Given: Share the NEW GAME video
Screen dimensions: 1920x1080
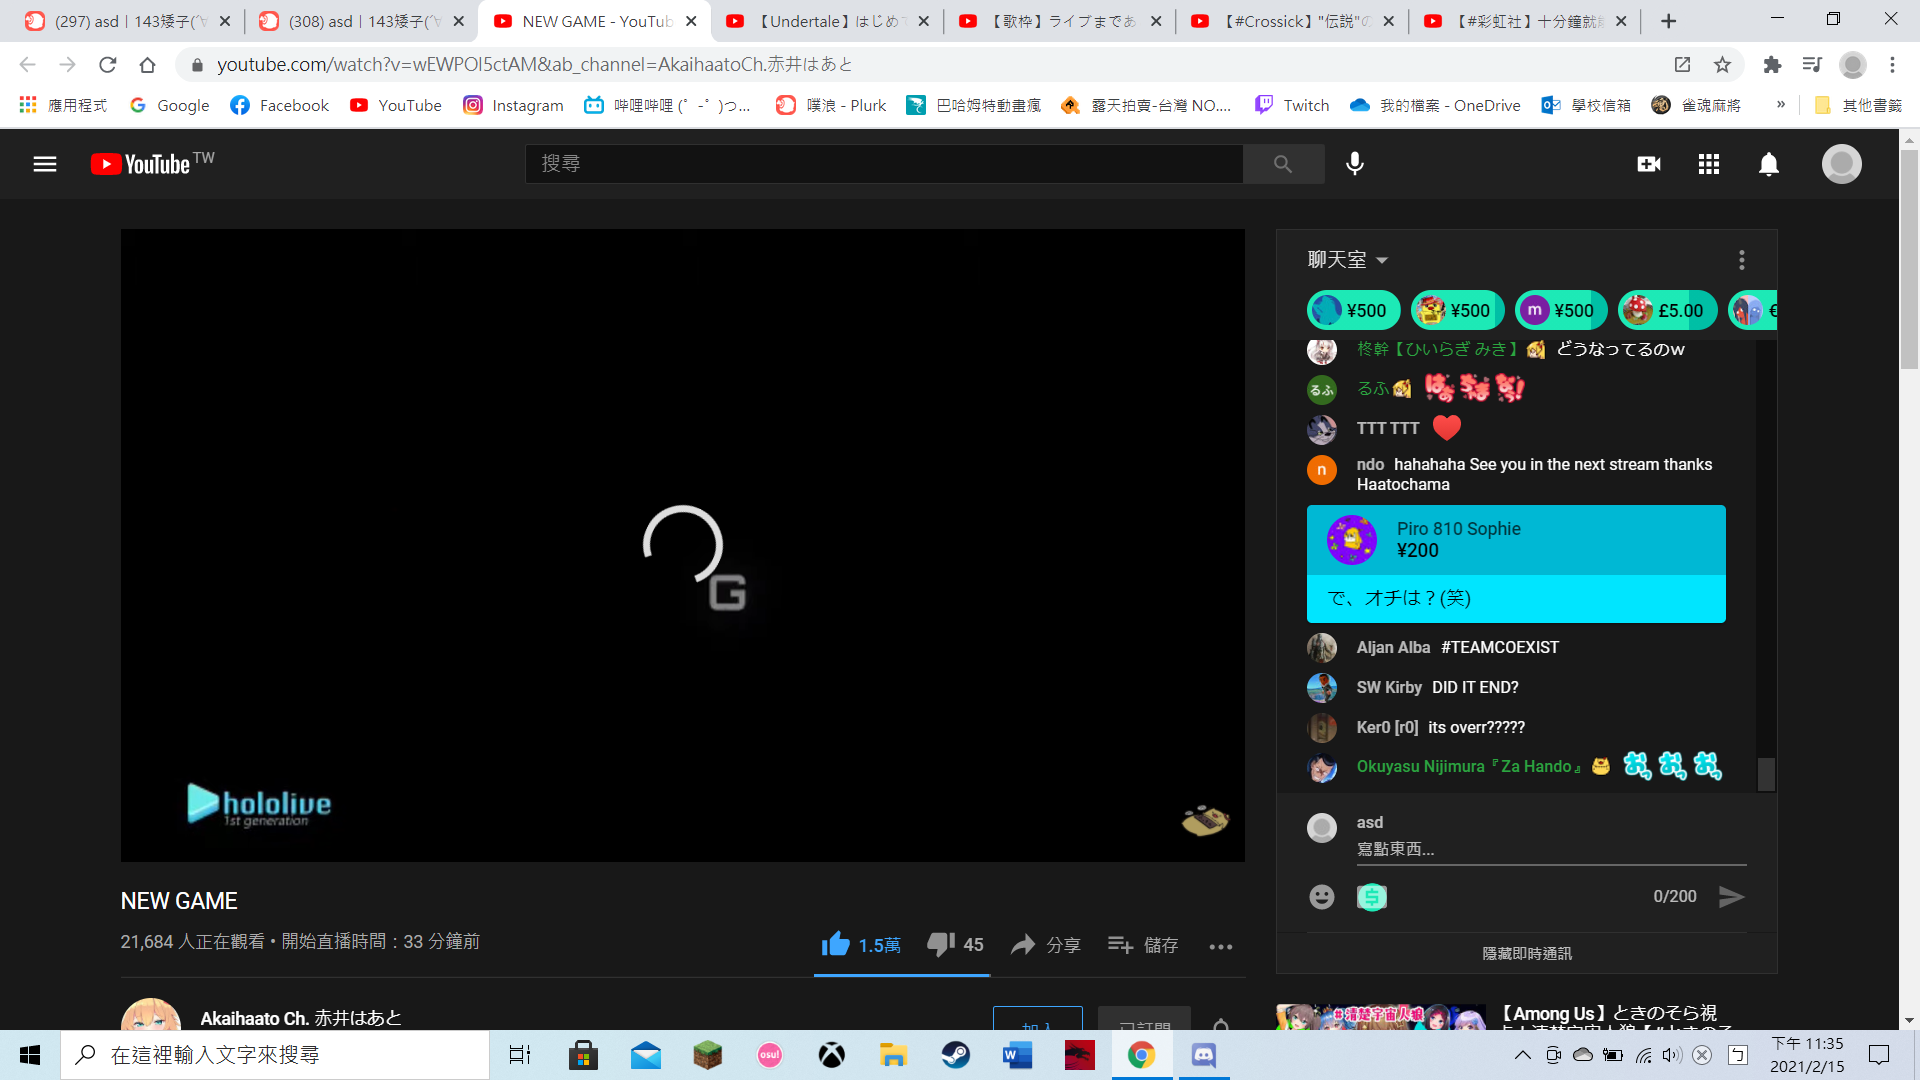Looking at the screenshot, I should (x=1045, y=945).
